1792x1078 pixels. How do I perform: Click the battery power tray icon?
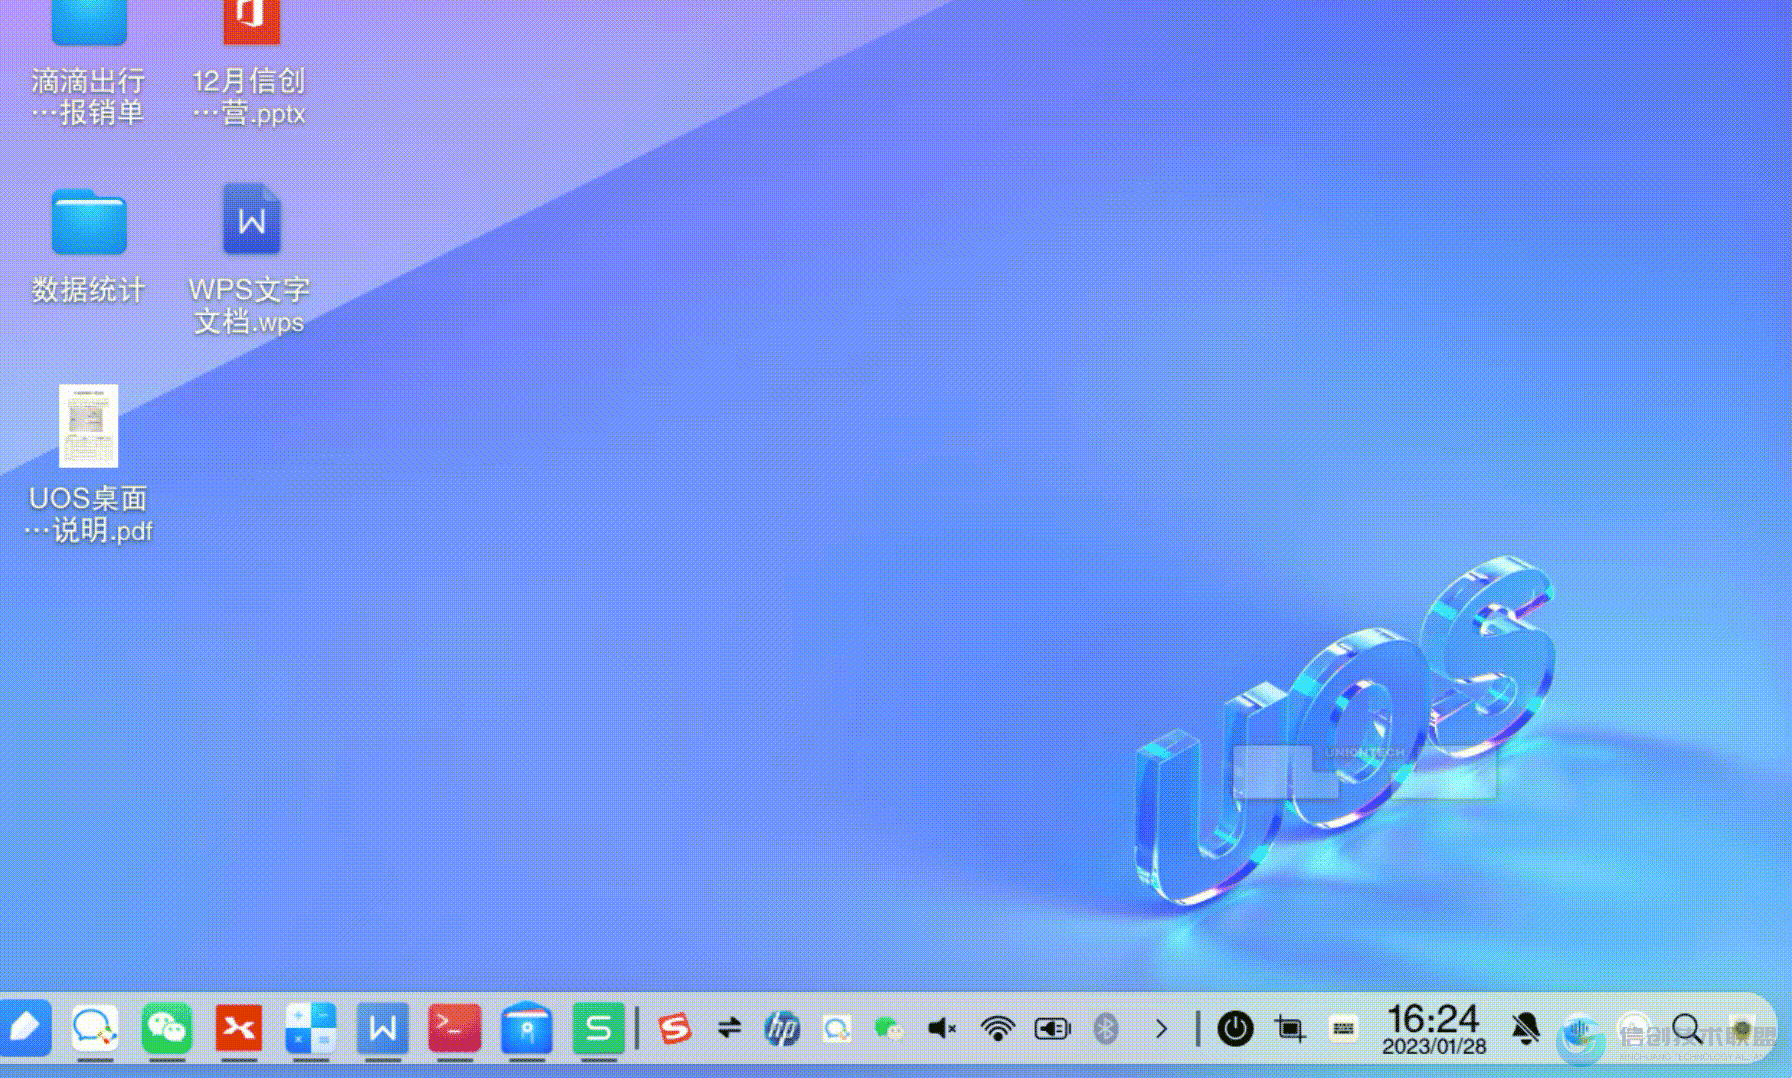point(1052,1028)
